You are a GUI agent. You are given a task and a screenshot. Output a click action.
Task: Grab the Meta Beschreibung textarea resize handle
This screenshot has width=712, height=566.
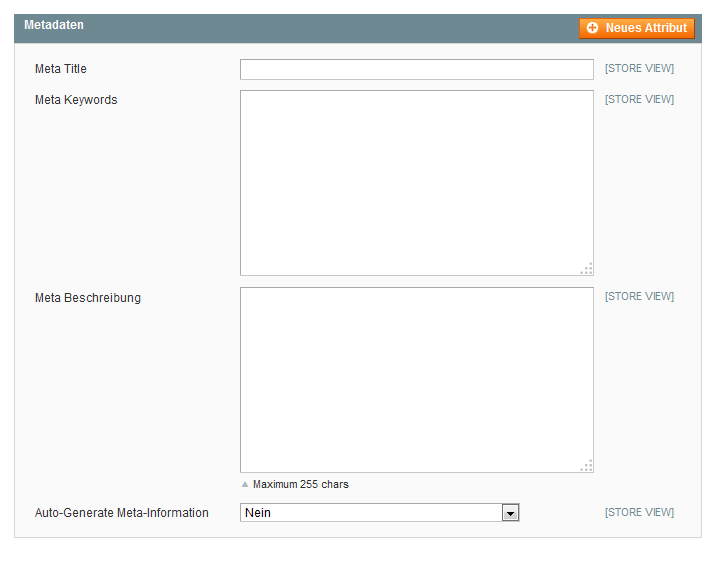click(587, 466)
